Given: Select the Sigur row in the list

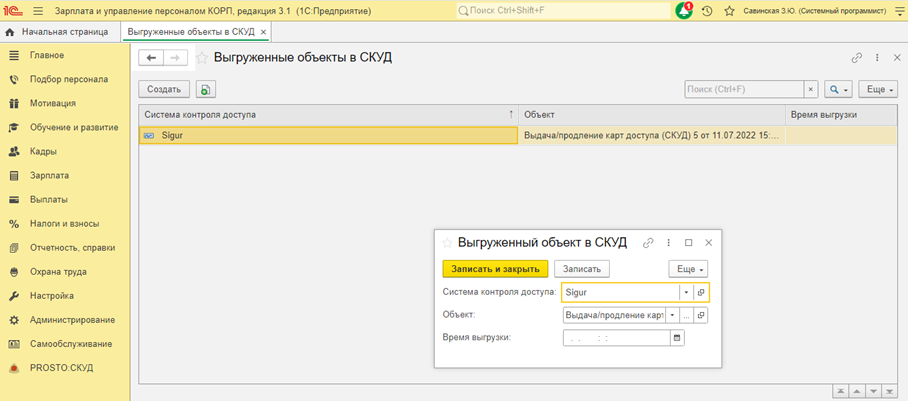Looking at the screenshot, I should pos(325,134).
